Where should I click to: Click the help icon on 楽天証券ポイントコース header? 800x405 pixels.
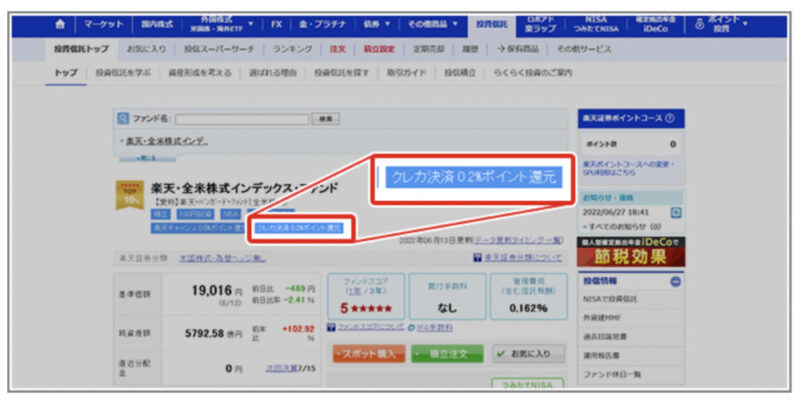tap(669, 118)
